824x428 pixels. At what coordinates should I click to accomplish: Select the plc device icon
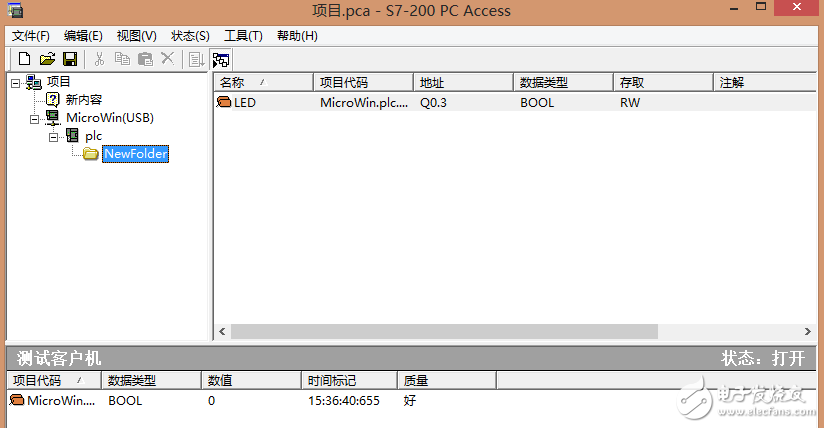click(x=72, y=135)
